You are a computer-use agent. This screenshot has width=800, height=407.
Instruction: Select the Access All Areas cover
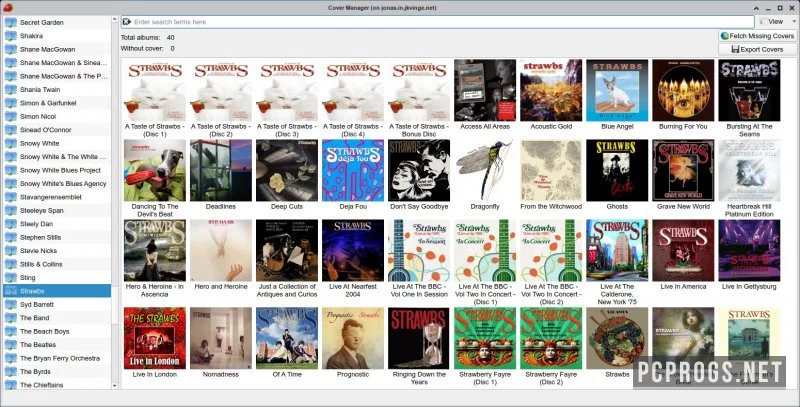click(485, 90)
